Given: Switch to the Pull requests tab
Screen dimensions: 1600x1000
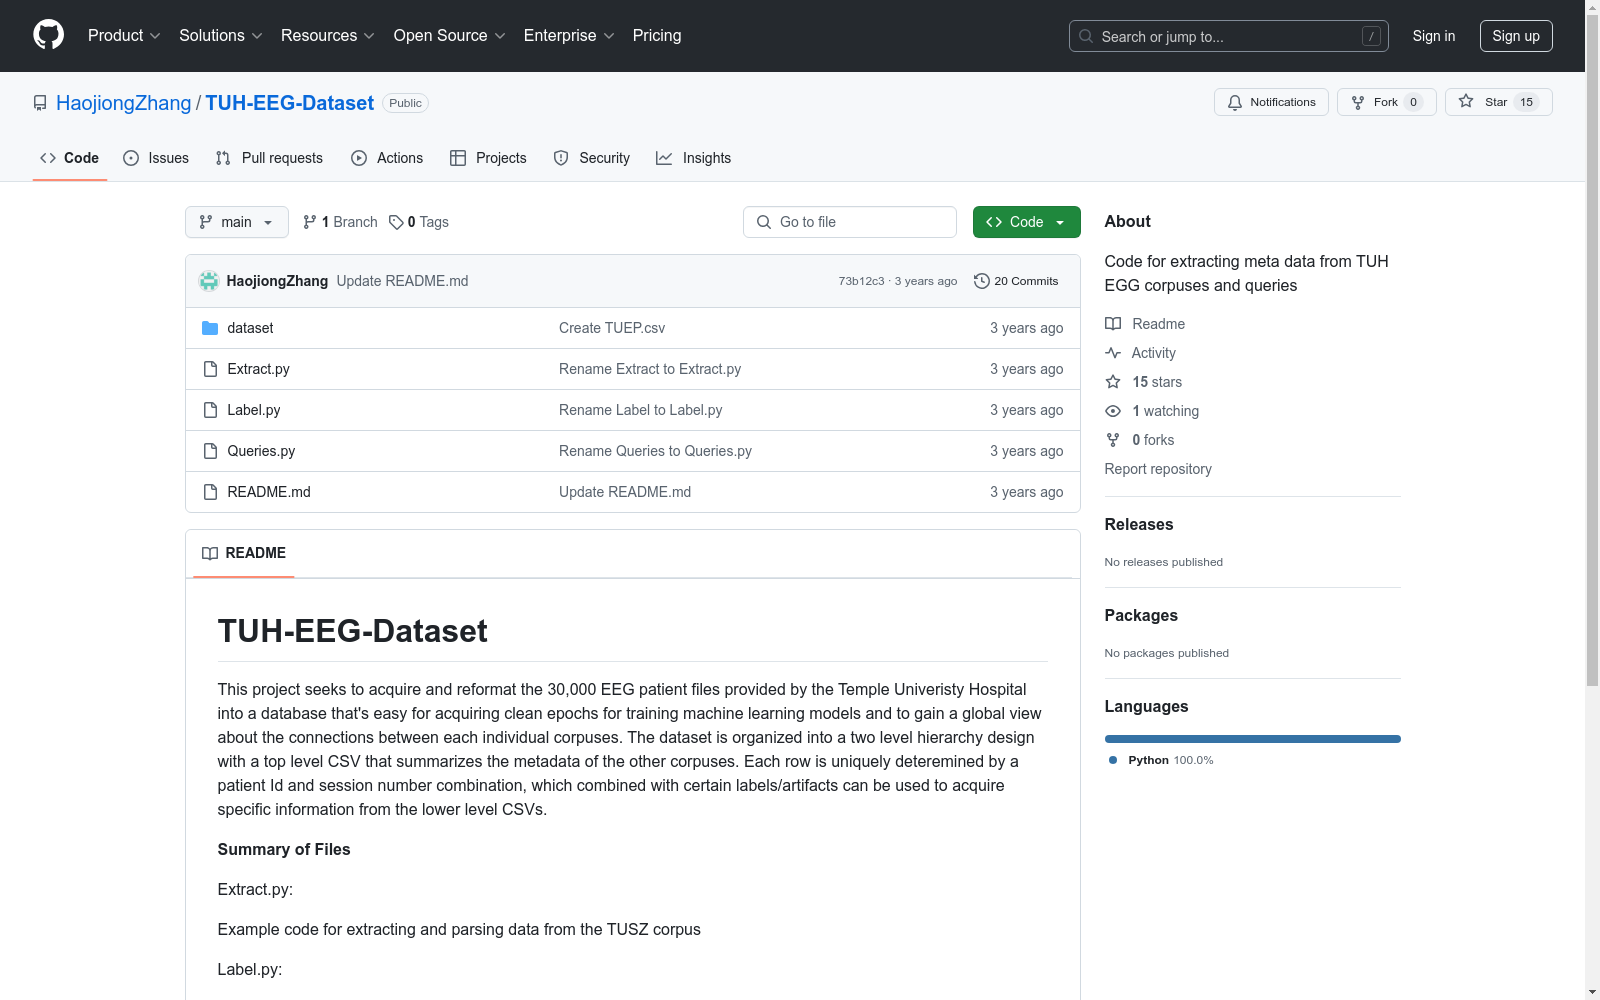Looking at the screenshot, I should click(x=269, y=158).
